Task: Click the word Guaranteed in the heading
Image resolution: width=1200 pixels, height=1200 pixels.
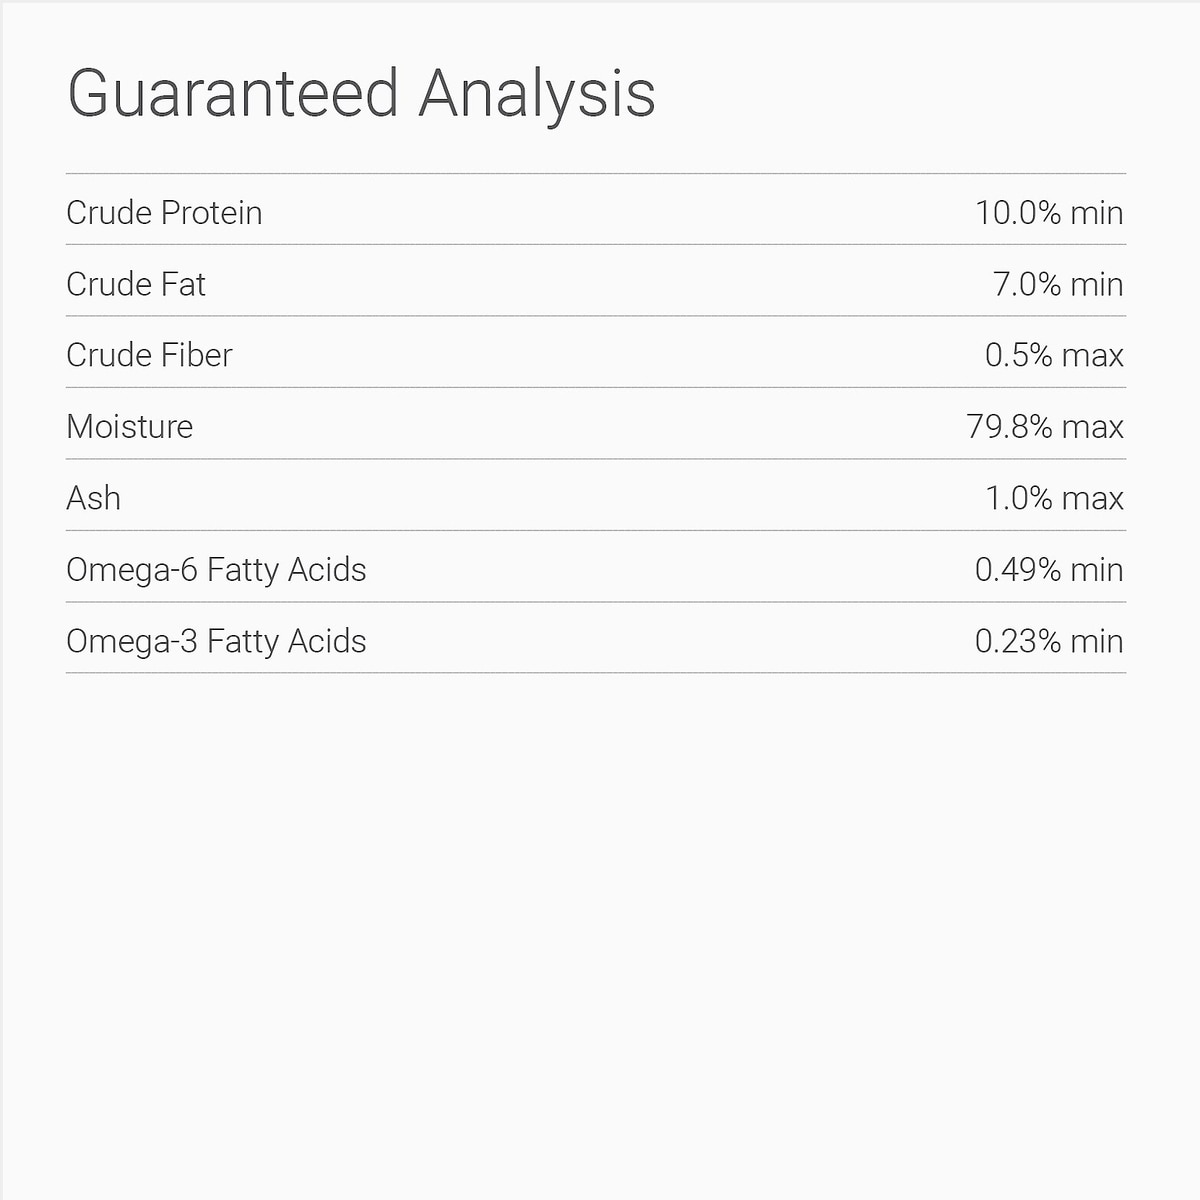Action: pos(233,94)
